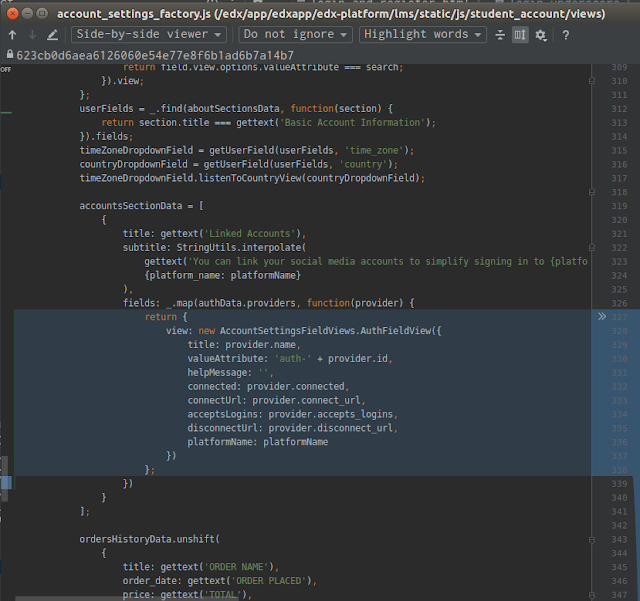Click AccountSettingsFieldViews.AuthFieldView text
The image size is (640, 601).
(x=325, y=331)
